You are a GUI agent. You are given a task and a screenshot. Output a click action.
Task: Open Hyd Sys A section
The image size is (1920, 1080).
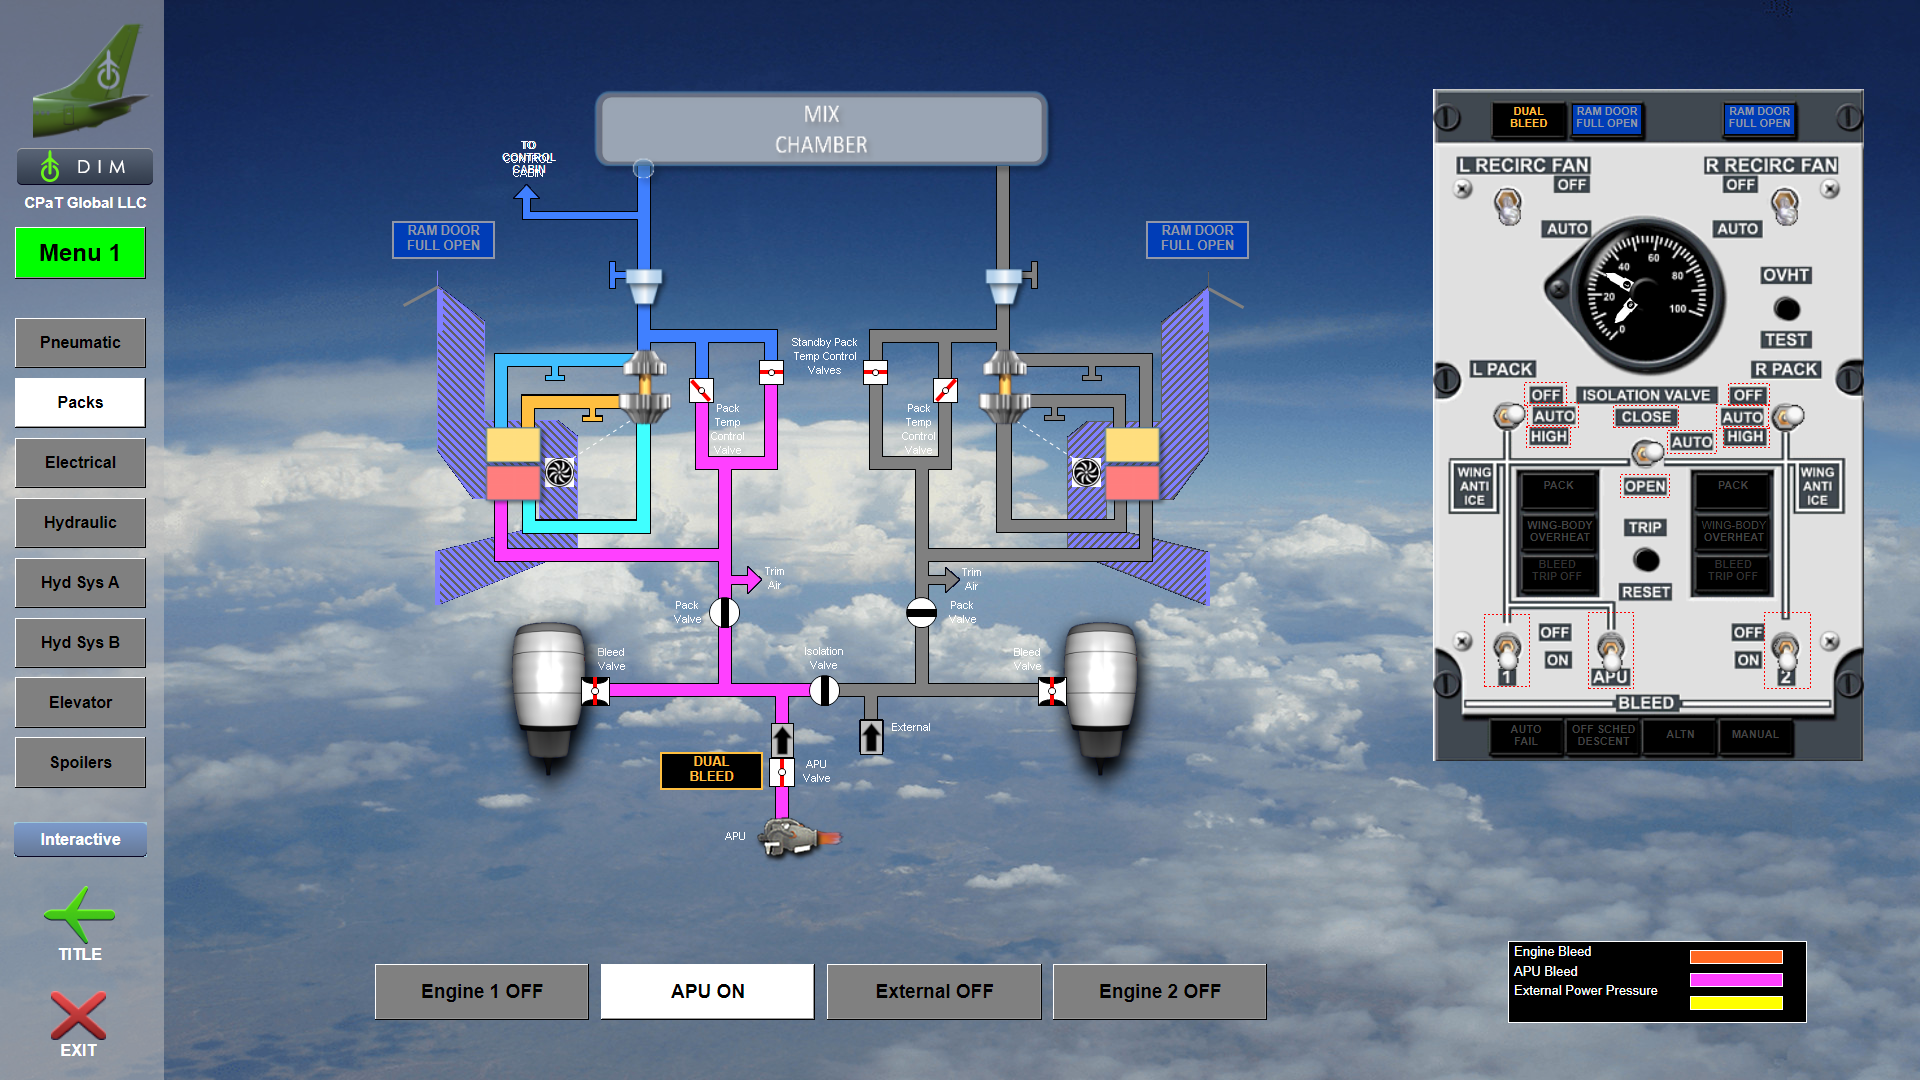pyautogui.click(x=80, y=582)
